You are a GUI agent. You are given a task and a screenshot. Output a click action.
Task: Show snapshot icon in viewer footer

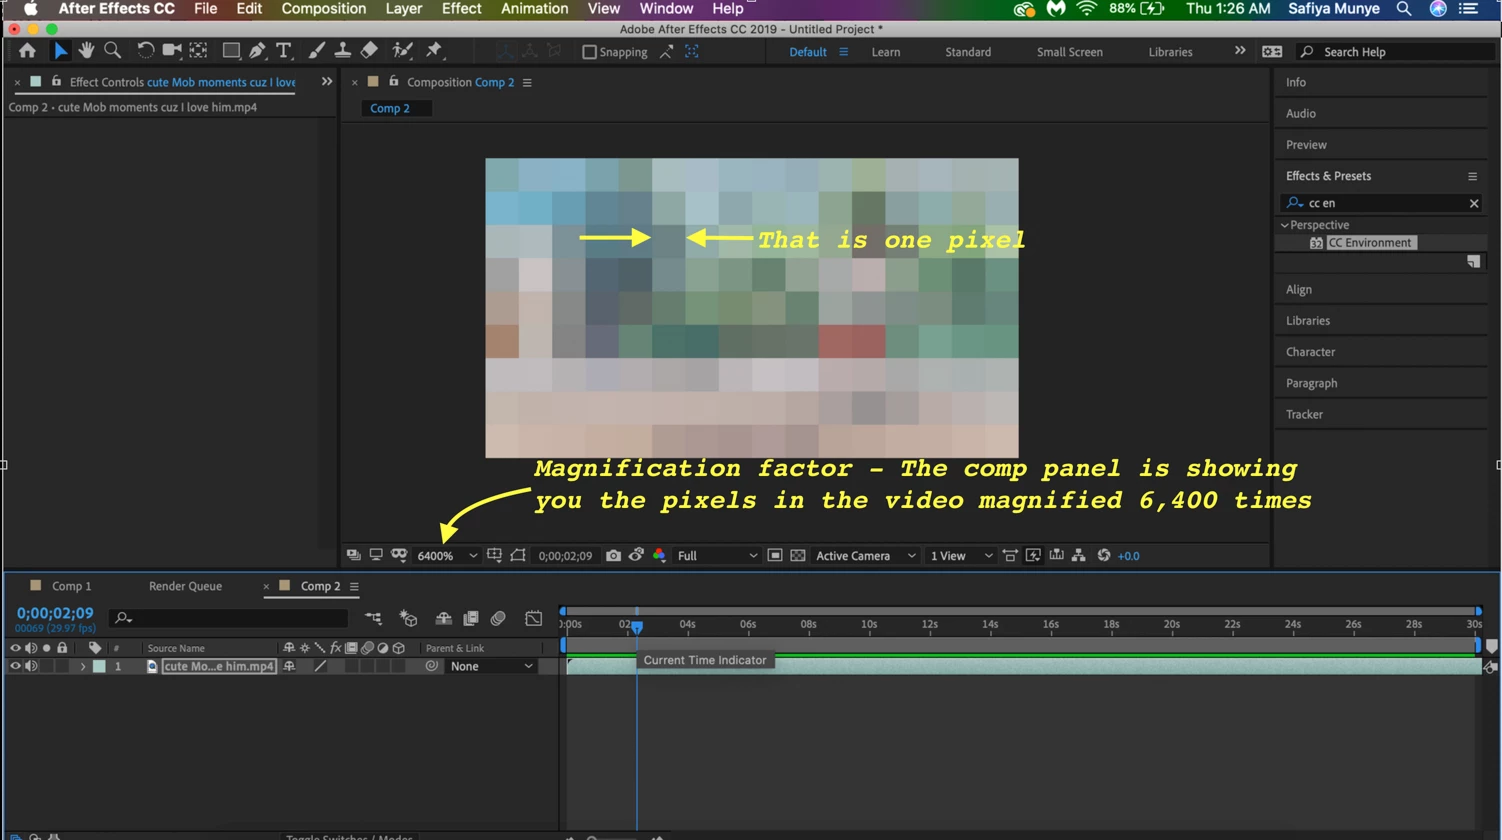click(x=636, y=556)
